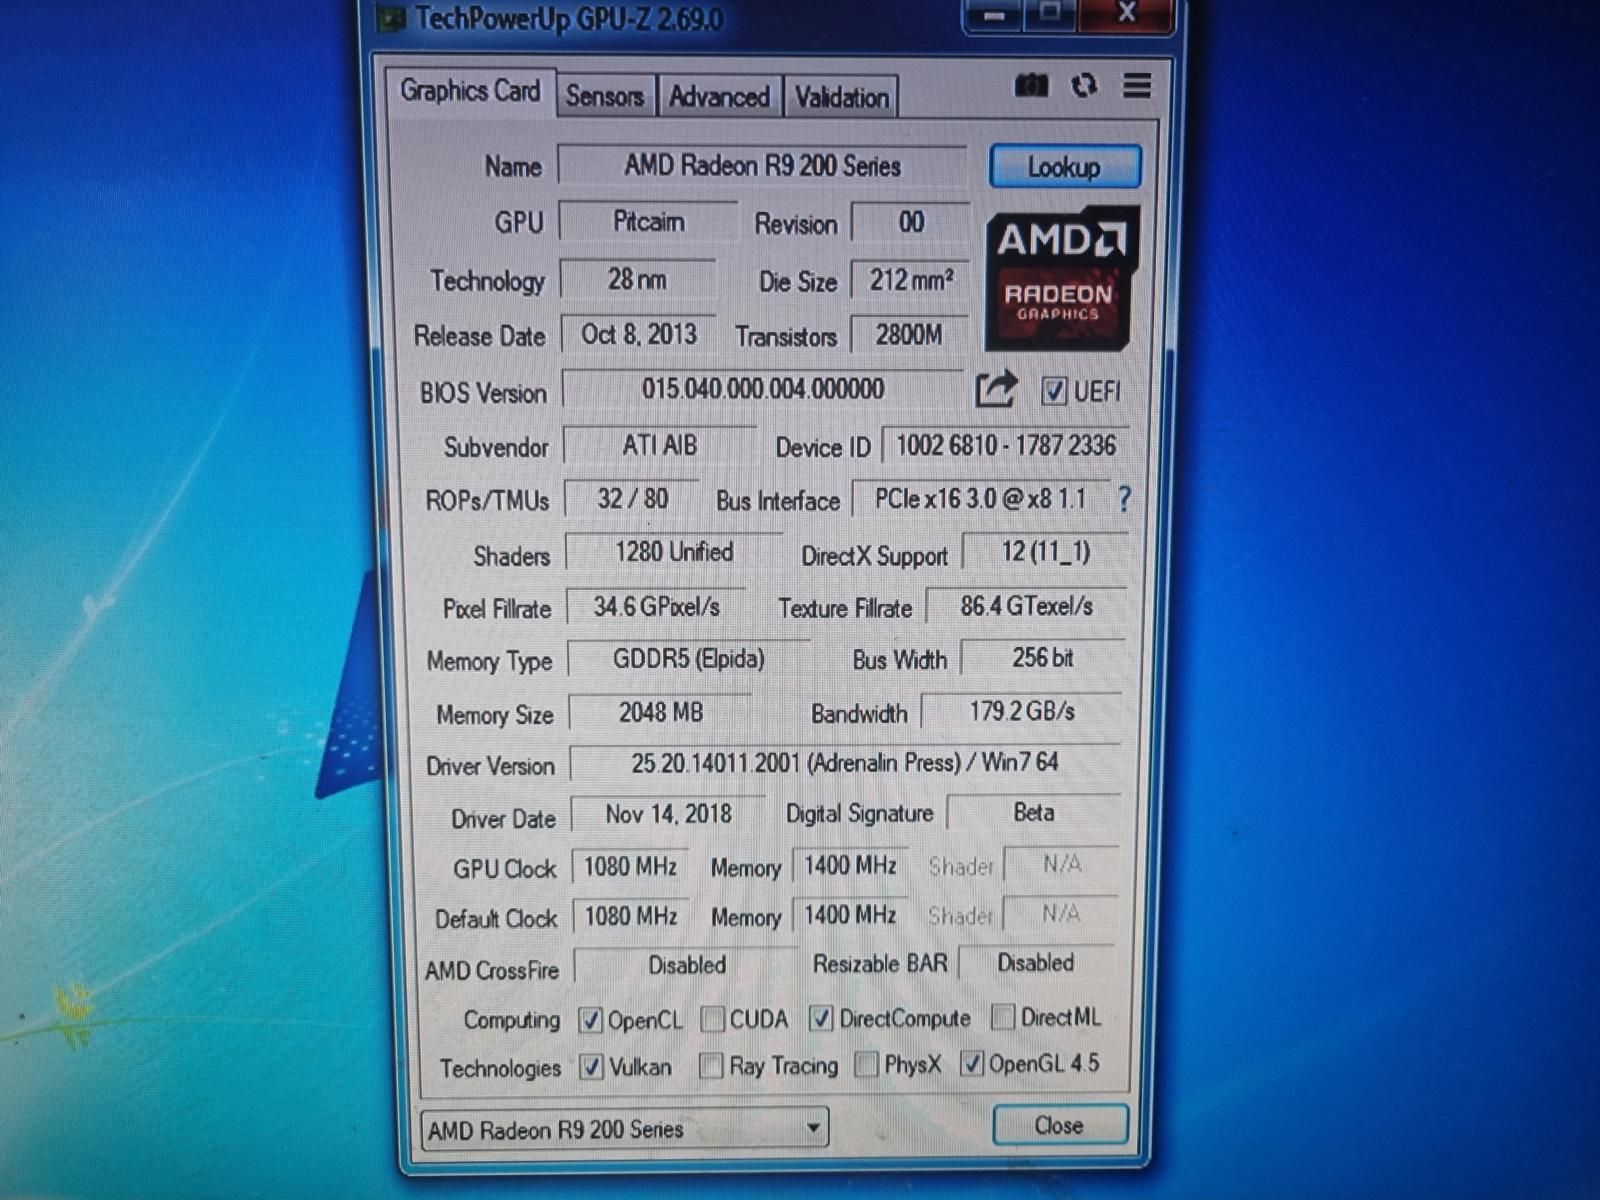The height and width of the screenshot is (1200, 1600).
Task: Toggle the CUDA checkbox
Action: [x=713, y=1019]
